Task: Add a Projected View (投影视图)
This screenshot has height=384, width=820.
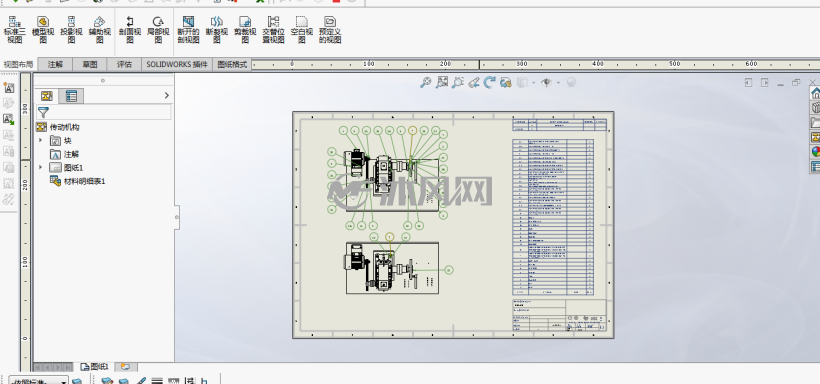Action: (x=71, y=29)
